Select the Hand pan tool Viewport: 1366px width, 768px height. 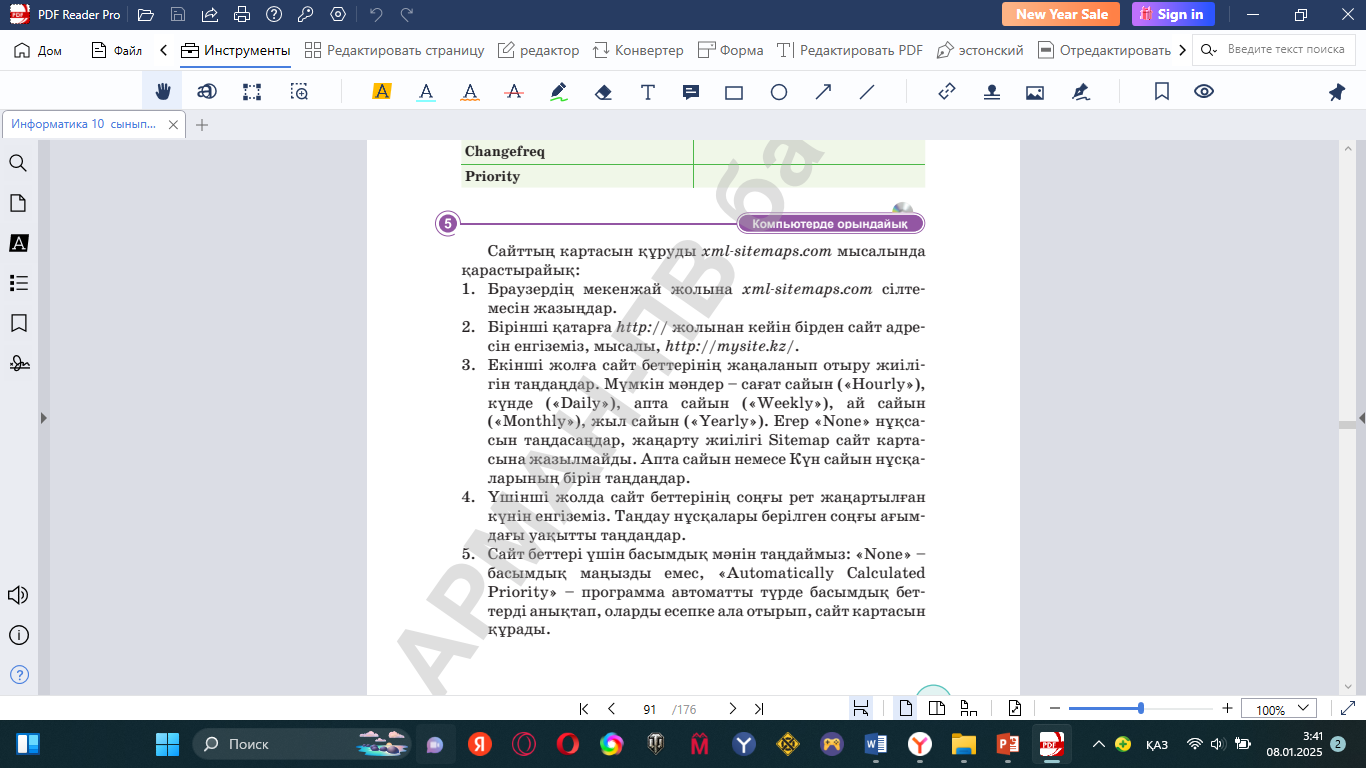point(162,92)
